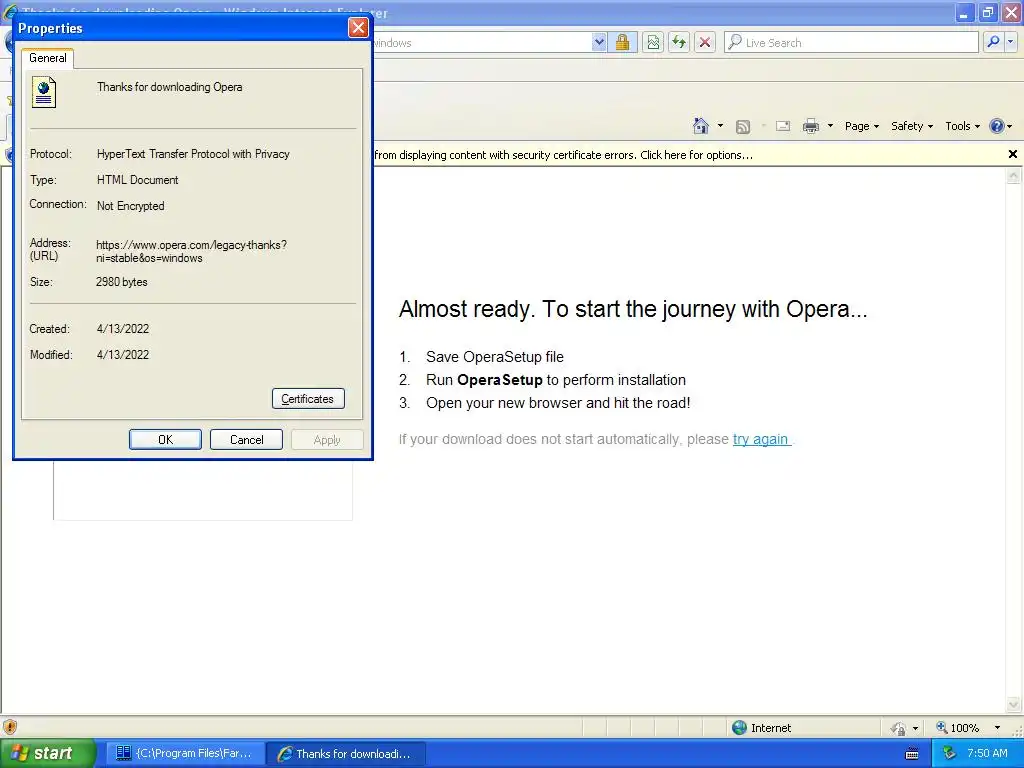The image size is (1024, 768).
Task: Click the refresh page icon
Action: click(679, 42)
